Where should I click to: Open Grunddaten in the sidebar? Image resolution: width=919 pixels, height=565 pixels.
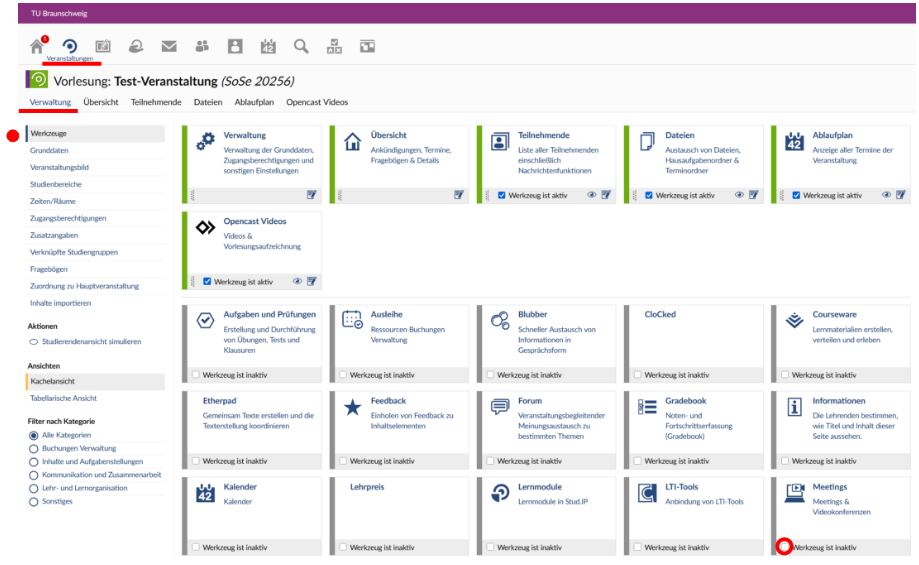49,151
